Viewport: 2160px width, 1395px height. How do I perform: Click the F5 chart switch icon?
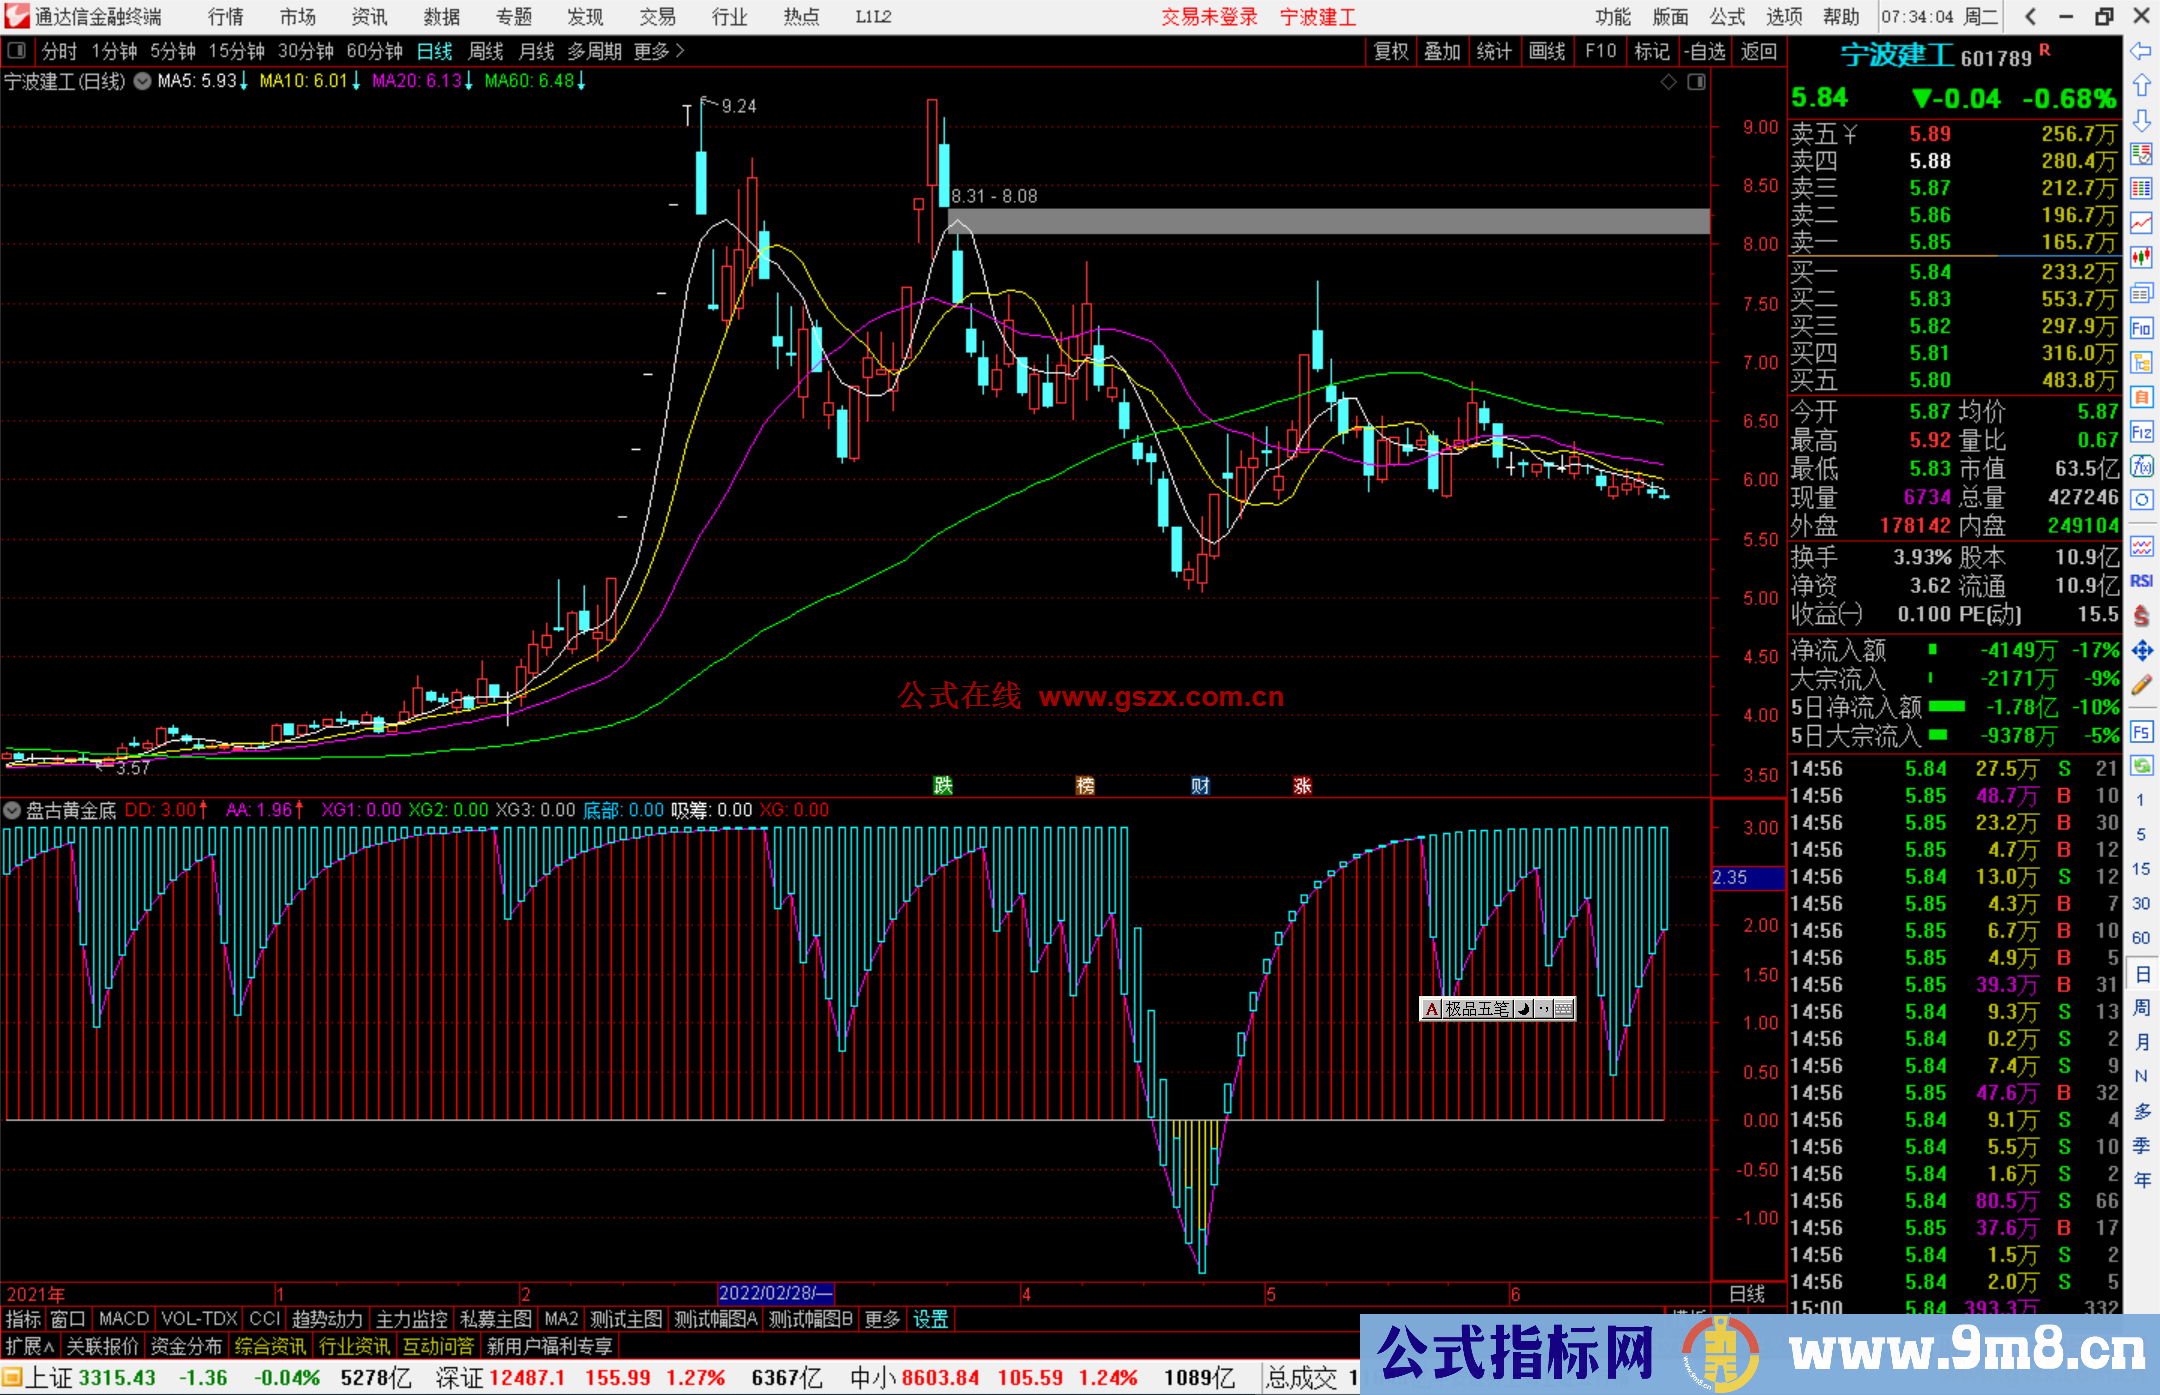2142,732
